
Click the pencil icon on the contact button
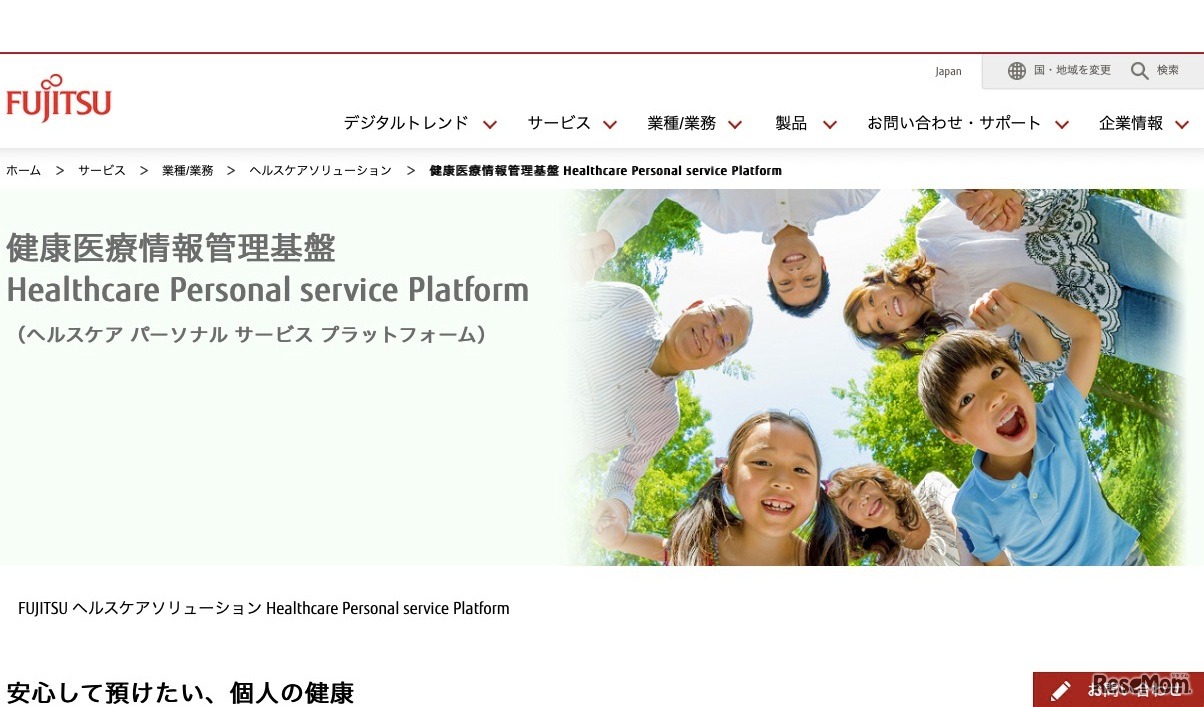click(x=1060, y=689)
